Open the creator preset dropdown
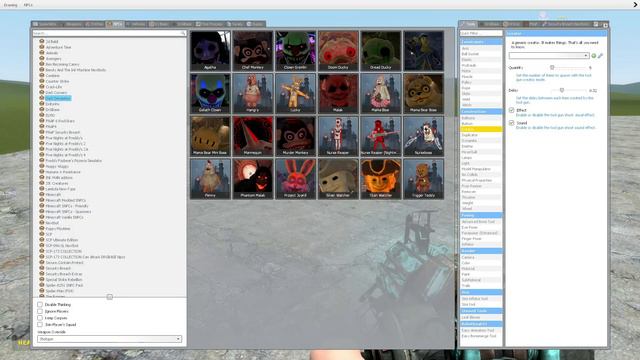Image resolution: width=640 pixels, height=360 pixels. click(x=549, y=56)
